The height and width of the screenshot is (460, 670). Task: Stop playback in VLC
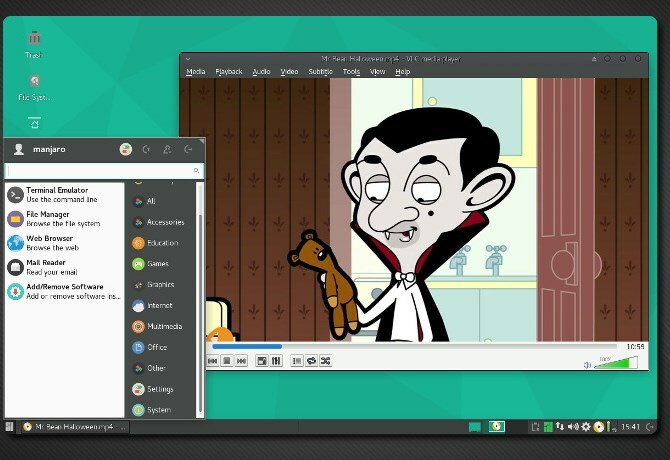227,361
